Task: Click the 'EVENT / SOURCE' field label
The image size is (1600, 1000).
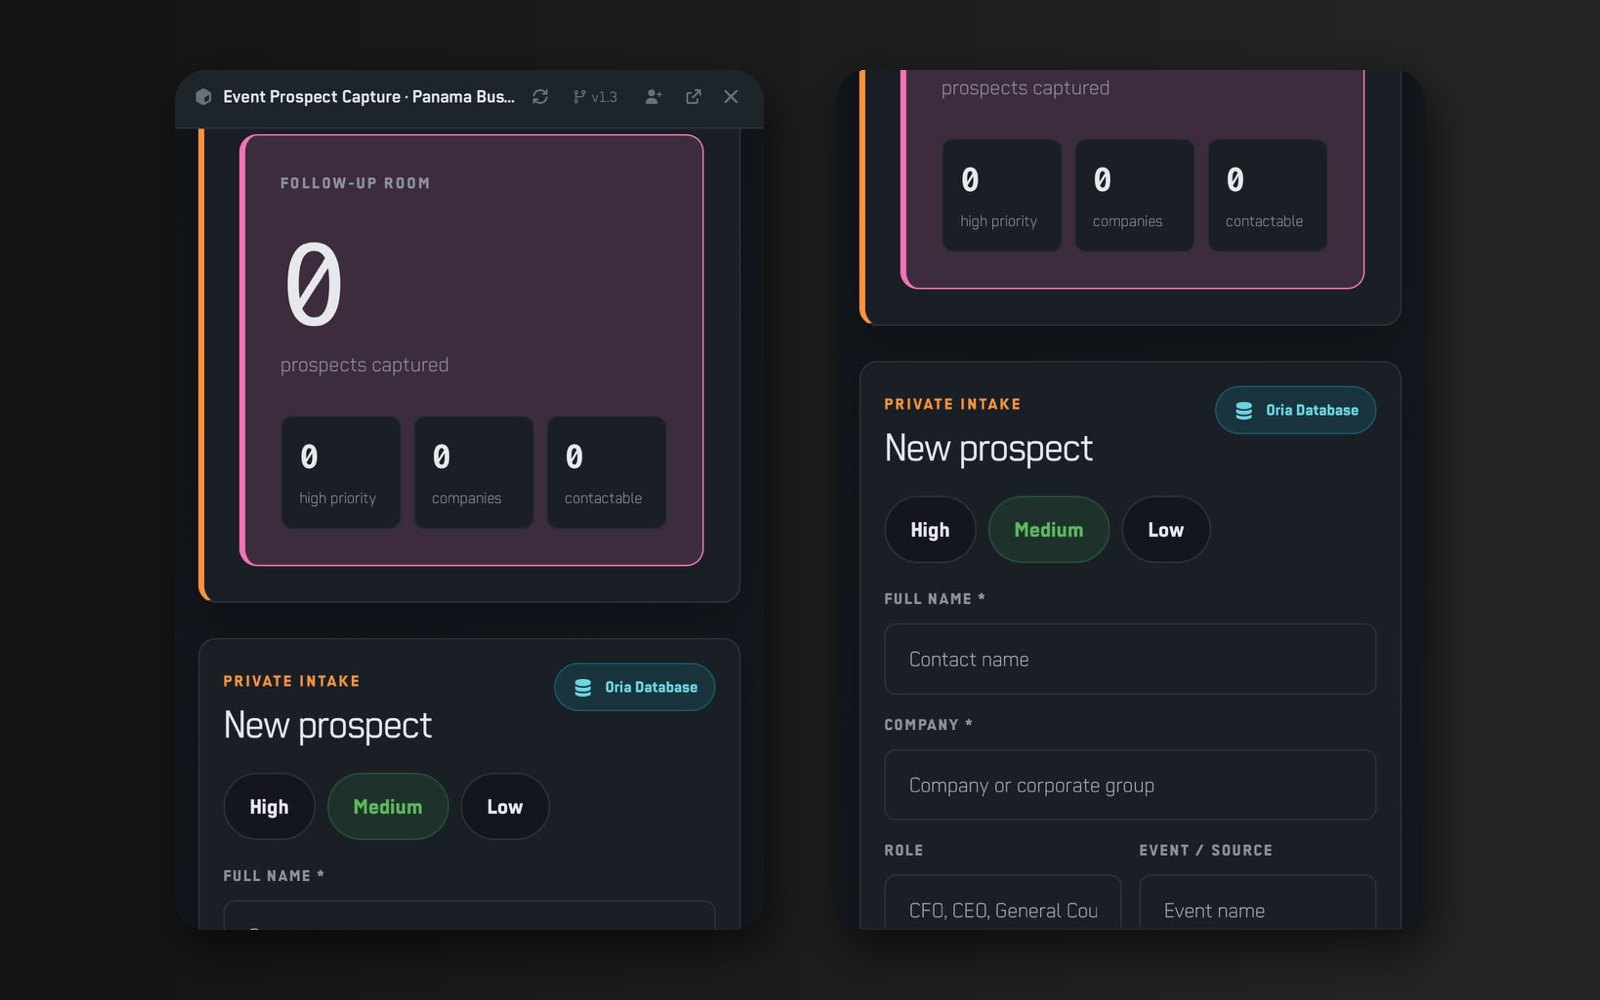Action: pos(1206,850)
